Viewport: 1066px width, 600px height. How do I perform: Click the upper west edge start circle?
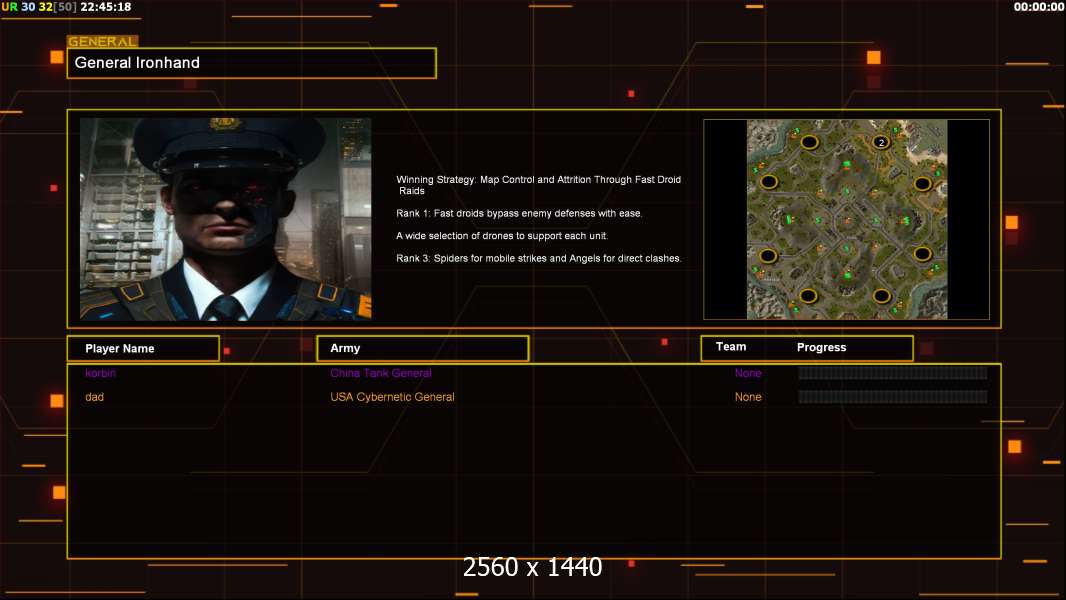tap(768, 181)
